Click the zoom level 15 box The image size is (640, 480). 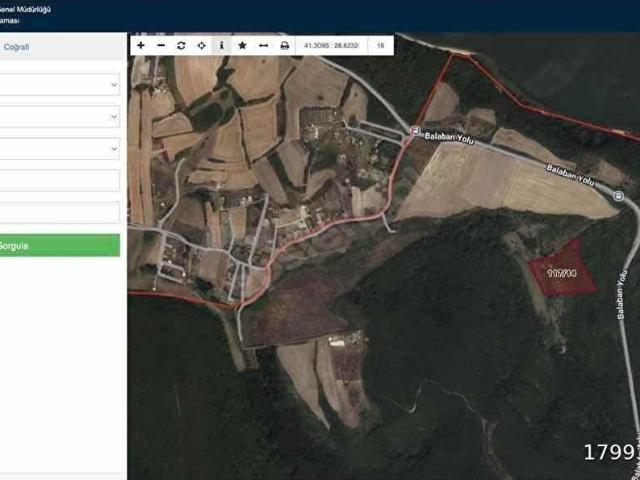[380, 45]
